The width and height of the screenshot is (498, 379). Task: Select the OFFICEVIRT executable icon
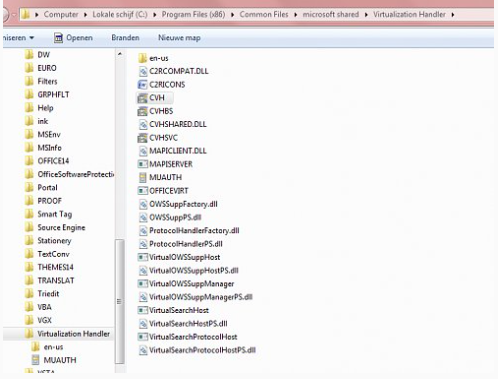coord(143,191)
